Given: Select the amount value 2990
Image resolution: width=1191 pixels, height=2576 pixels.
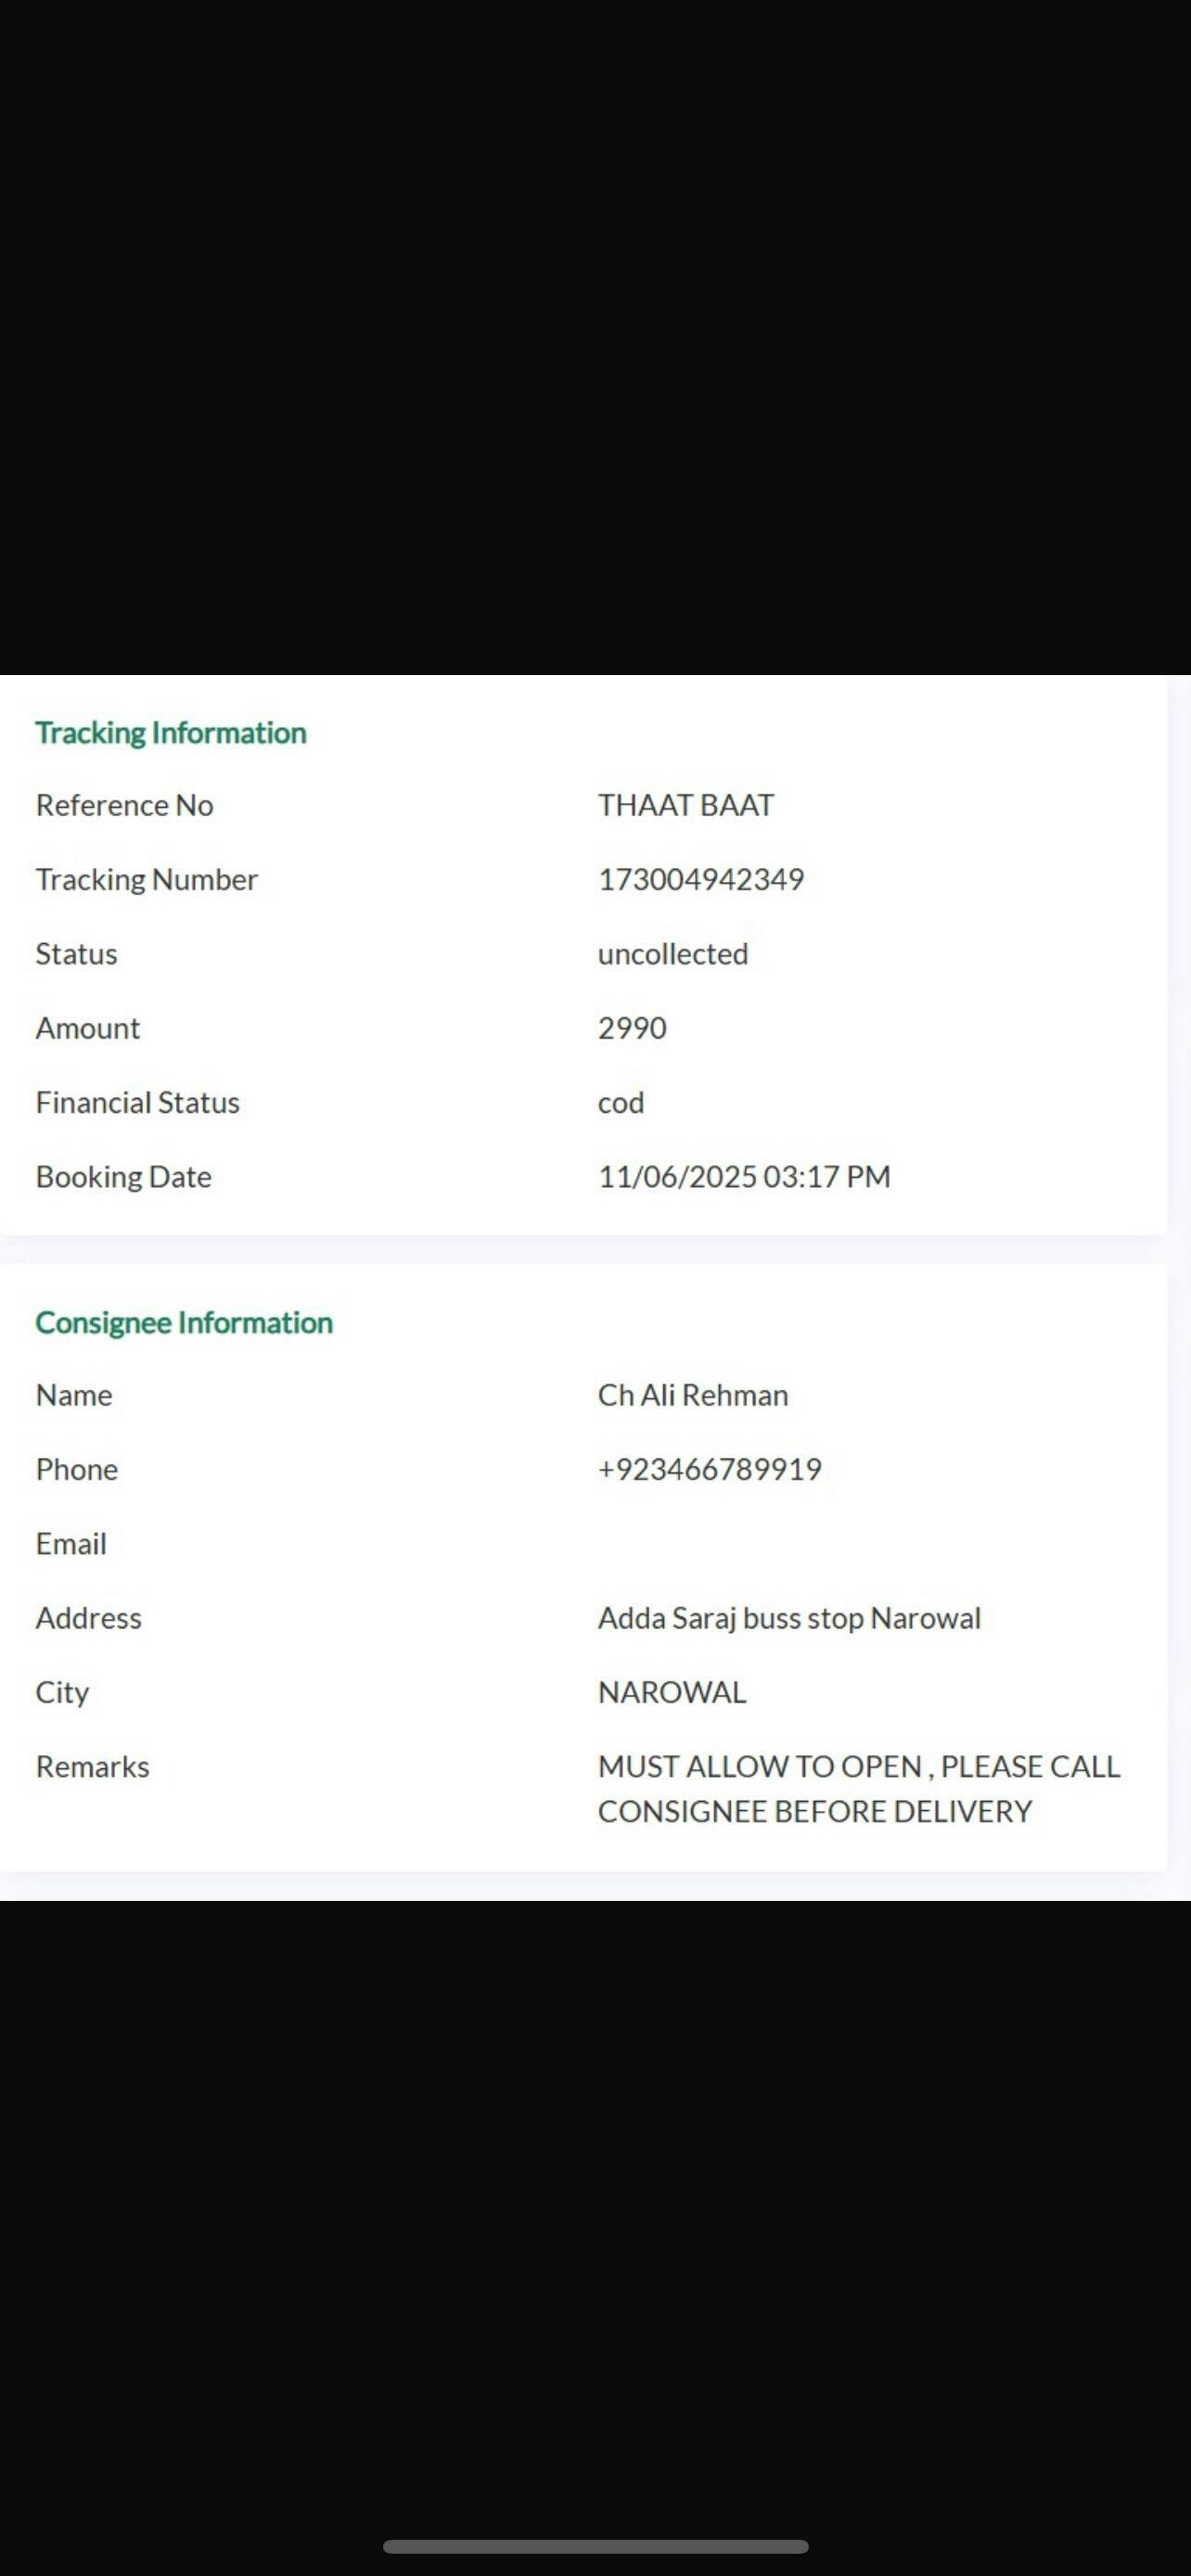Looking at the screenshot, I should [632, 1028].
